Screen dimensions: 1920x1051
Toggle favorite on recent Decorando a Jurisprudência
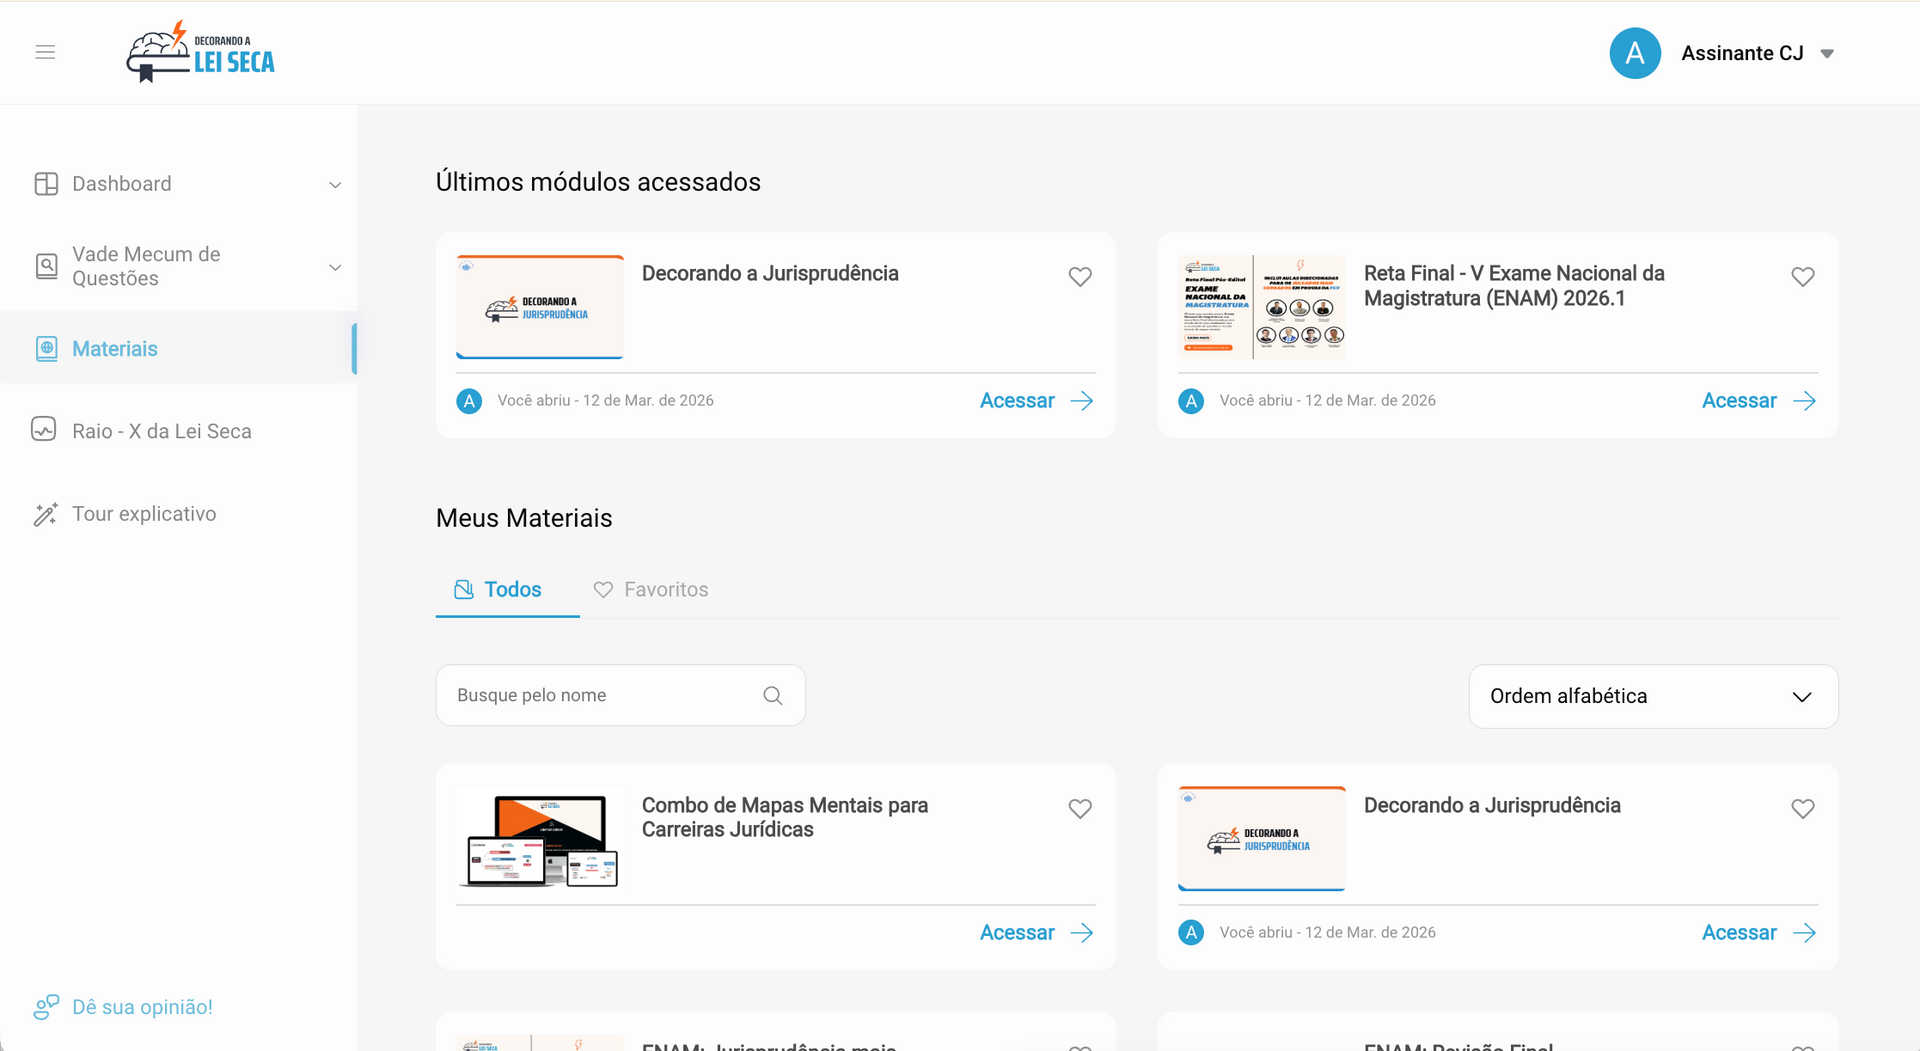[1080, 277]
